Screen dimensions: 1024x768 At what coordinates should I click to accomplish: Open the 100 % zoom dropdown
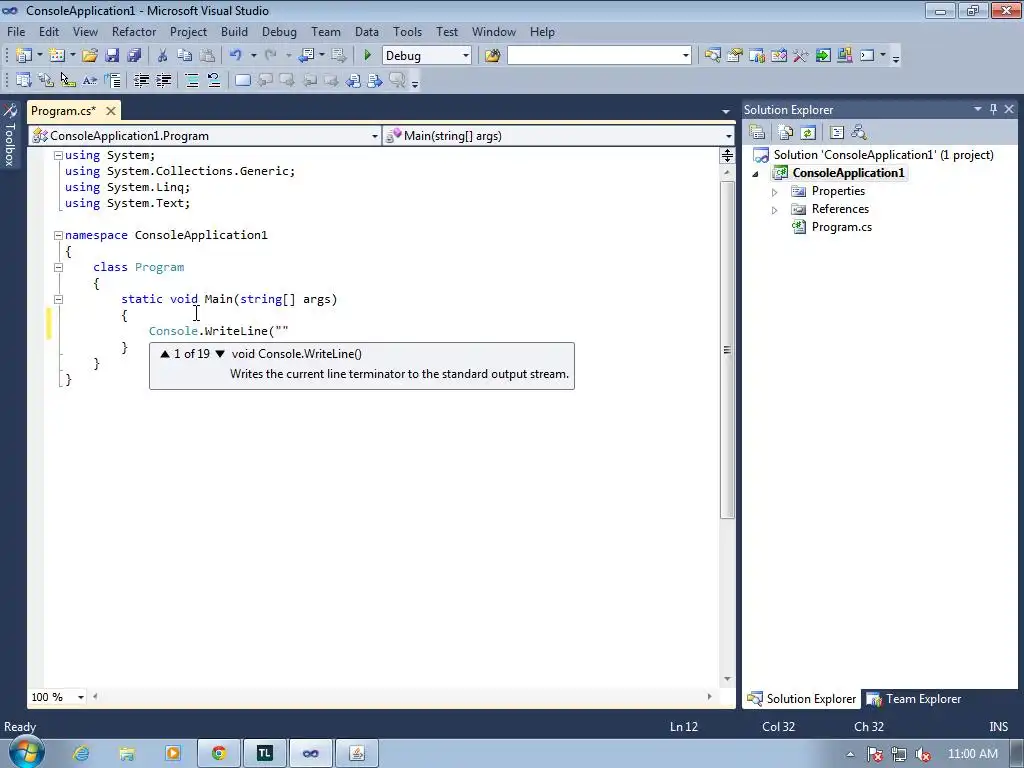(80, 697)
